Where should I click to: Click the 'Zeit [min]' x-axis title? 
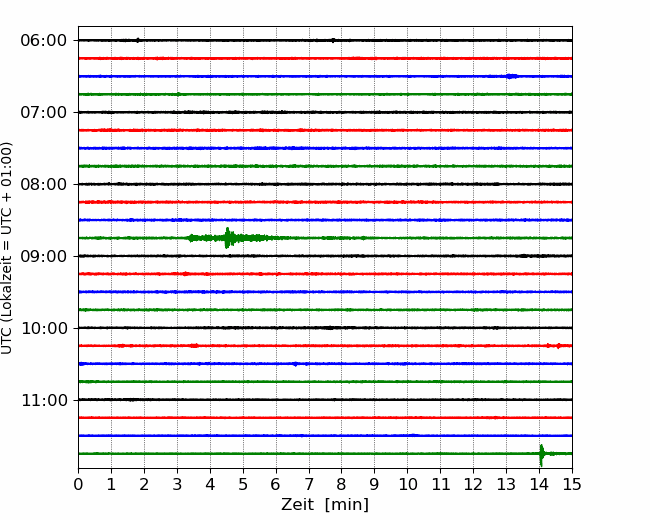coord(325,505)
